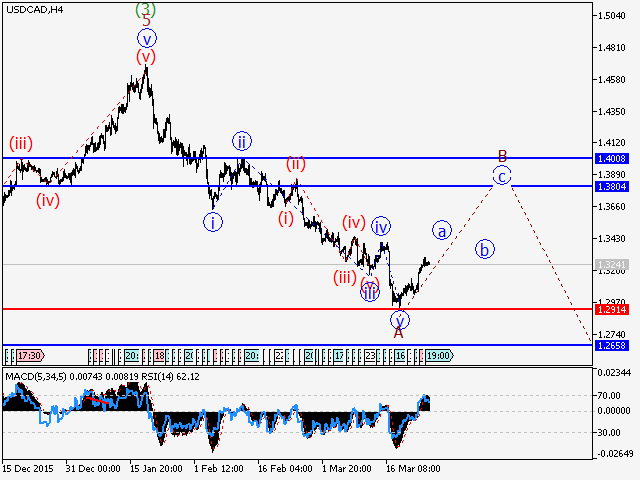This screenshot has height=480, width=640.
Task: Click the 1.5040 price axis value
Action: [611, 16]
